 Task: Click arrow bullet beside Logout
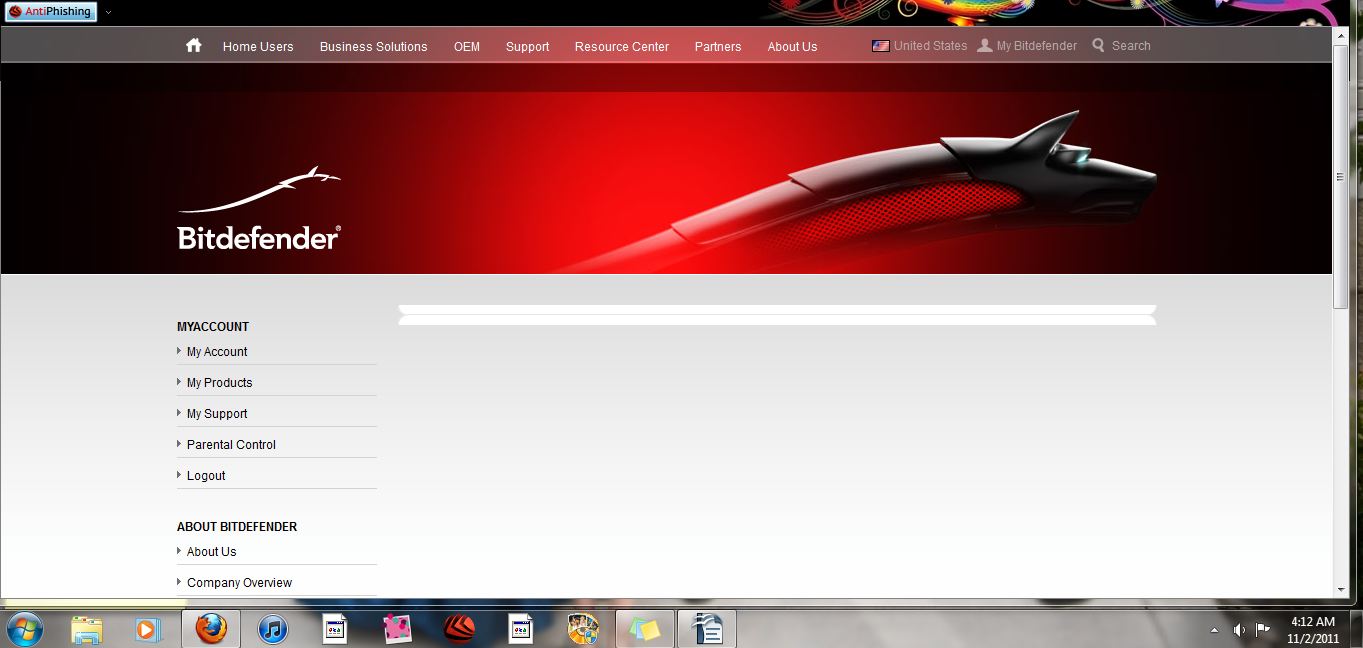coord(179,475)
